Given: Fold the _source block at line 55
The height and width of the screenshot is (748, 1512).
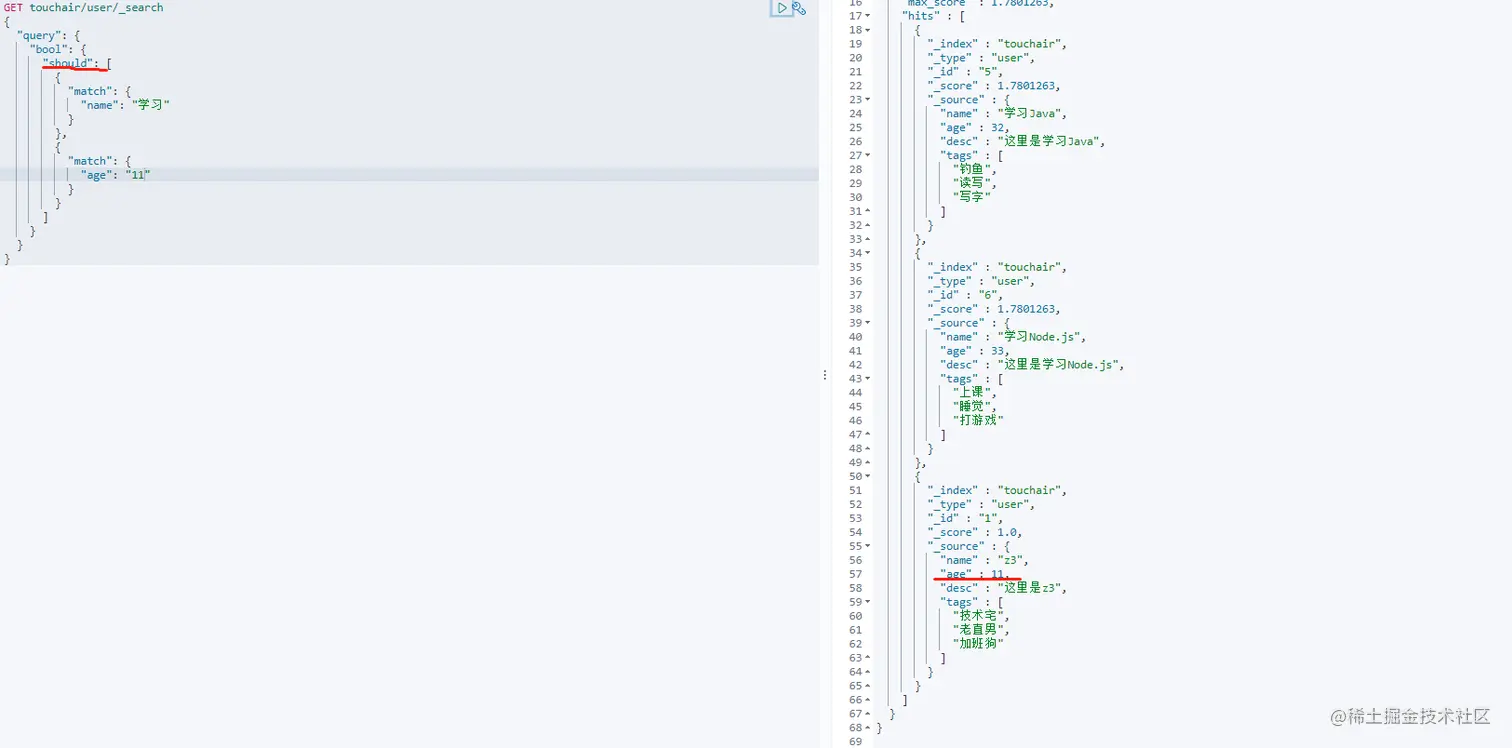Looking at the screenshot, I should pos(868,546).
